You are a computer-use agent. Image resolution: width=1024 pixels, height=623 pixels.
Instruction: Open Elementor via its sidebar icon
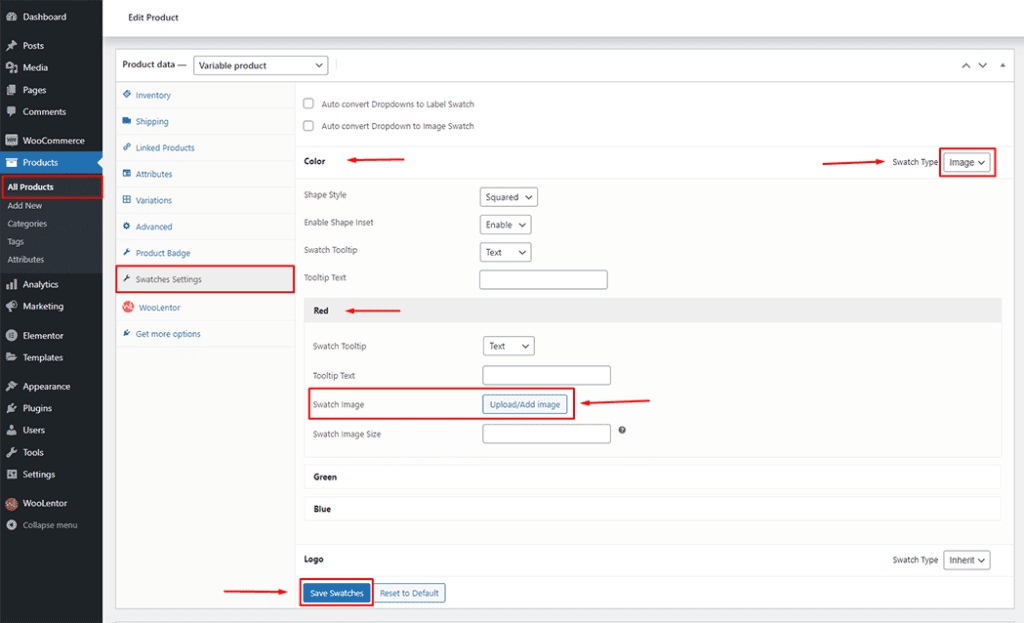click(x=11, y=336)
